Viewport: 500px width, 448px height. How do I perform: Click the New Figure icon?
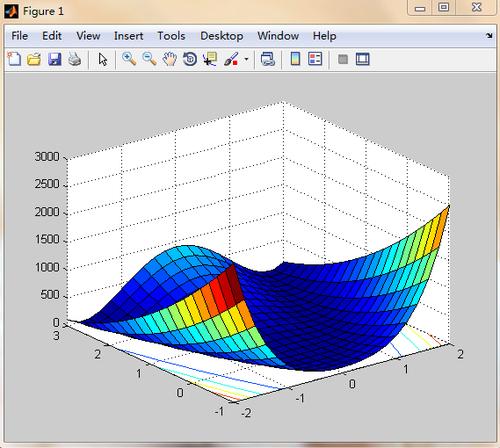14,59
